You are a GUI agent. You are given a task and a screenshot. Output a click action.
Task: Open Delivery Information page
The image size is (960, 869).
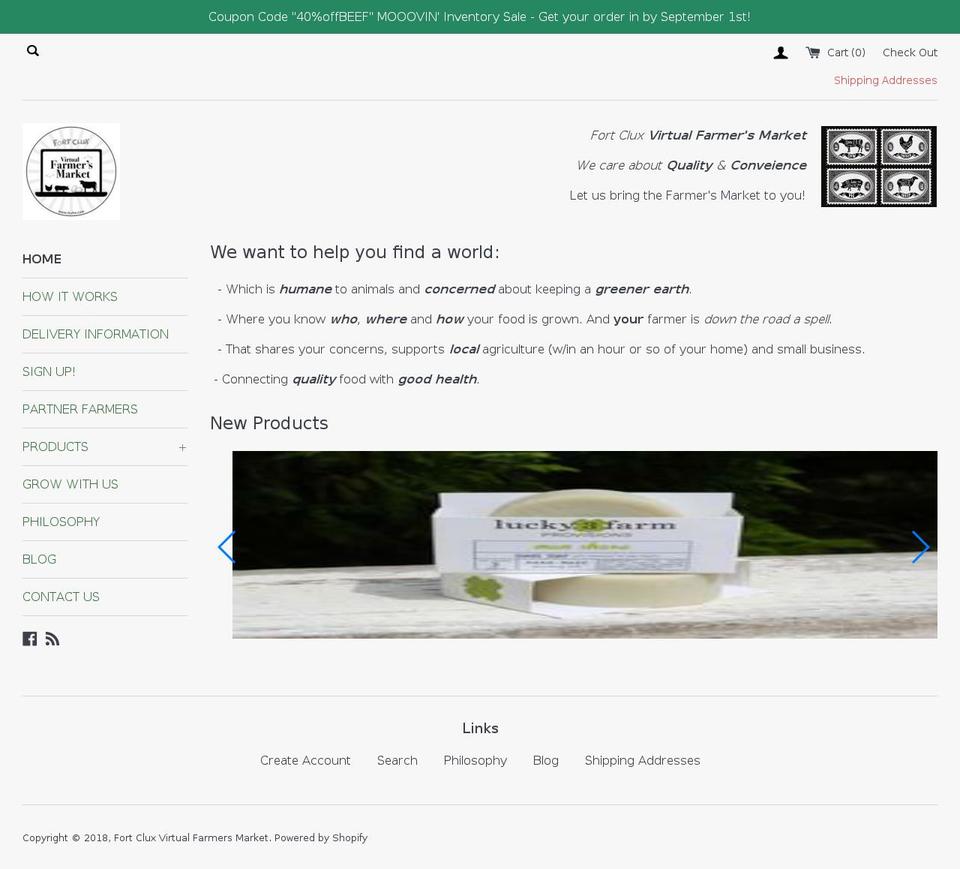[x=96, y=334]
